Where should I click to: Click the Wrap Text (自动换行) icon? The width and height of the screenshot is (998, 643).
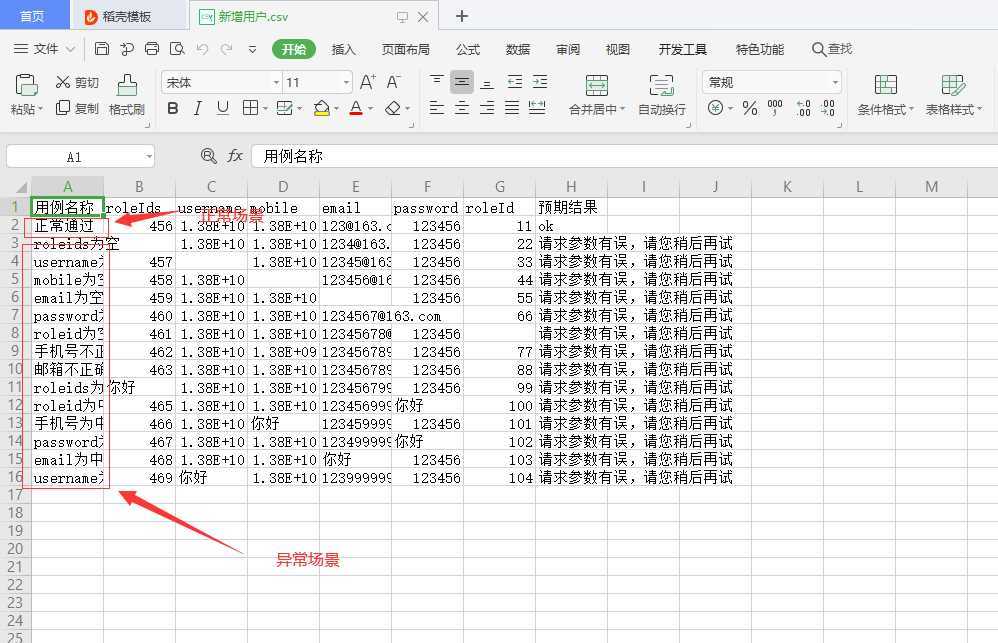coord(661,86)
